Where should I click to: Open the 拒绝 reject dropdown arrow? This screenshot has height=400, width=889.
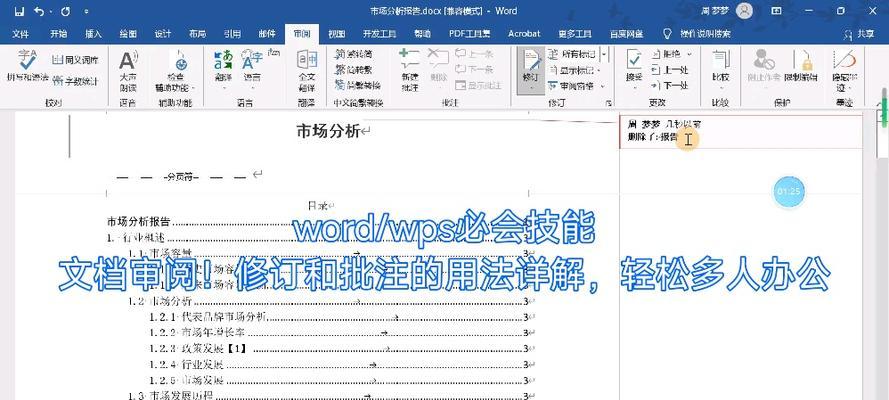pos(689,54)
